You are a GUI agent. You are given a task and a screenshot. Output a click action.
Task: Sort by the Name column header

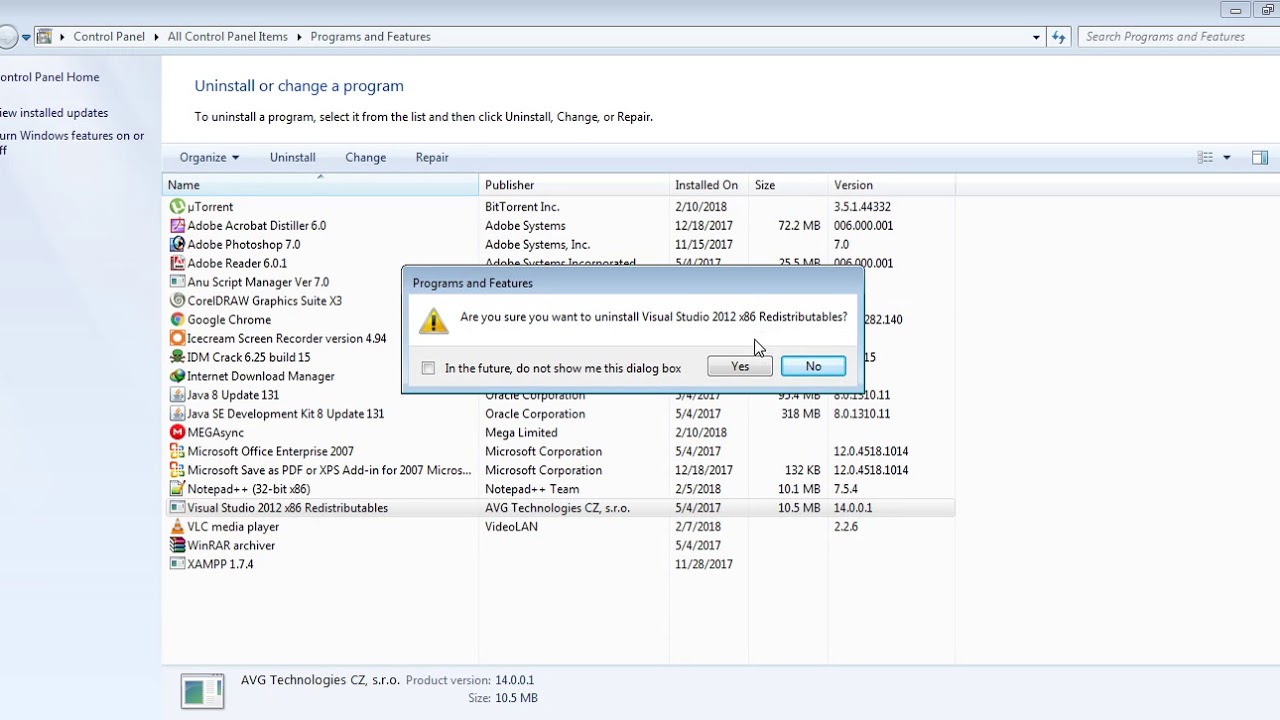coord(320,185)
